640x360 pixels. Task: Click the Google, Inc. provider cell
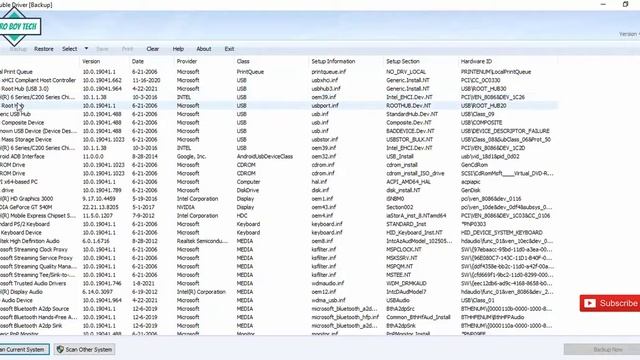(x=191, y=156)
